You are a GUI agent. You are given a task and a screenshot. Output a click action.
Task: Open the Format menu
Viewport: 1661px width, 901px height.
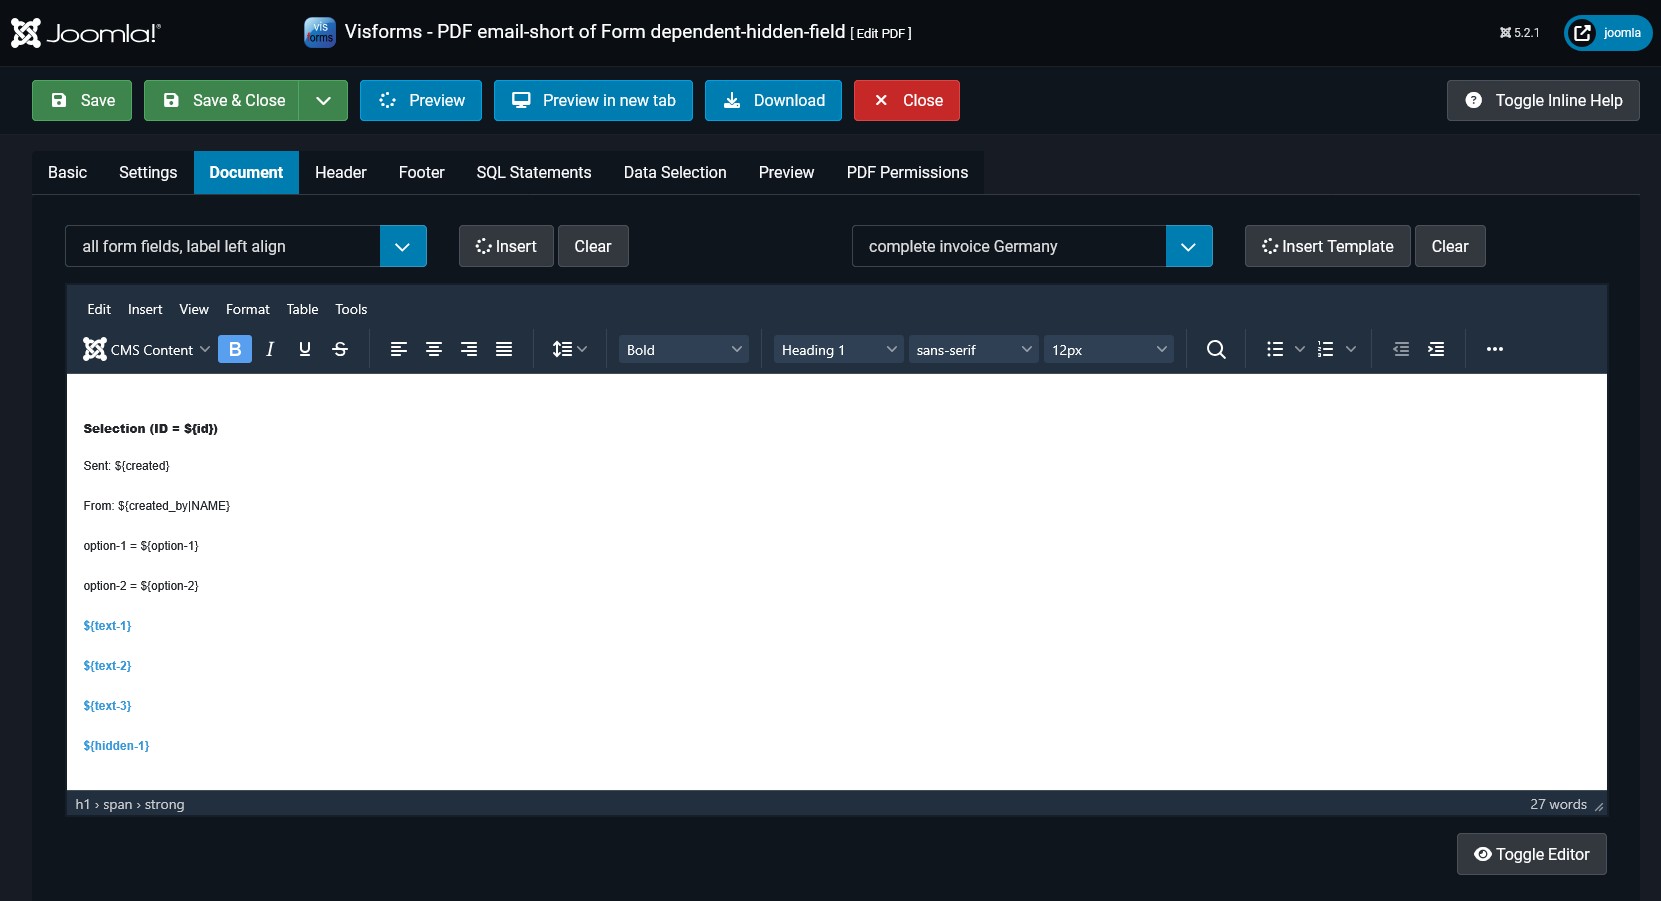tap(247, 309)
